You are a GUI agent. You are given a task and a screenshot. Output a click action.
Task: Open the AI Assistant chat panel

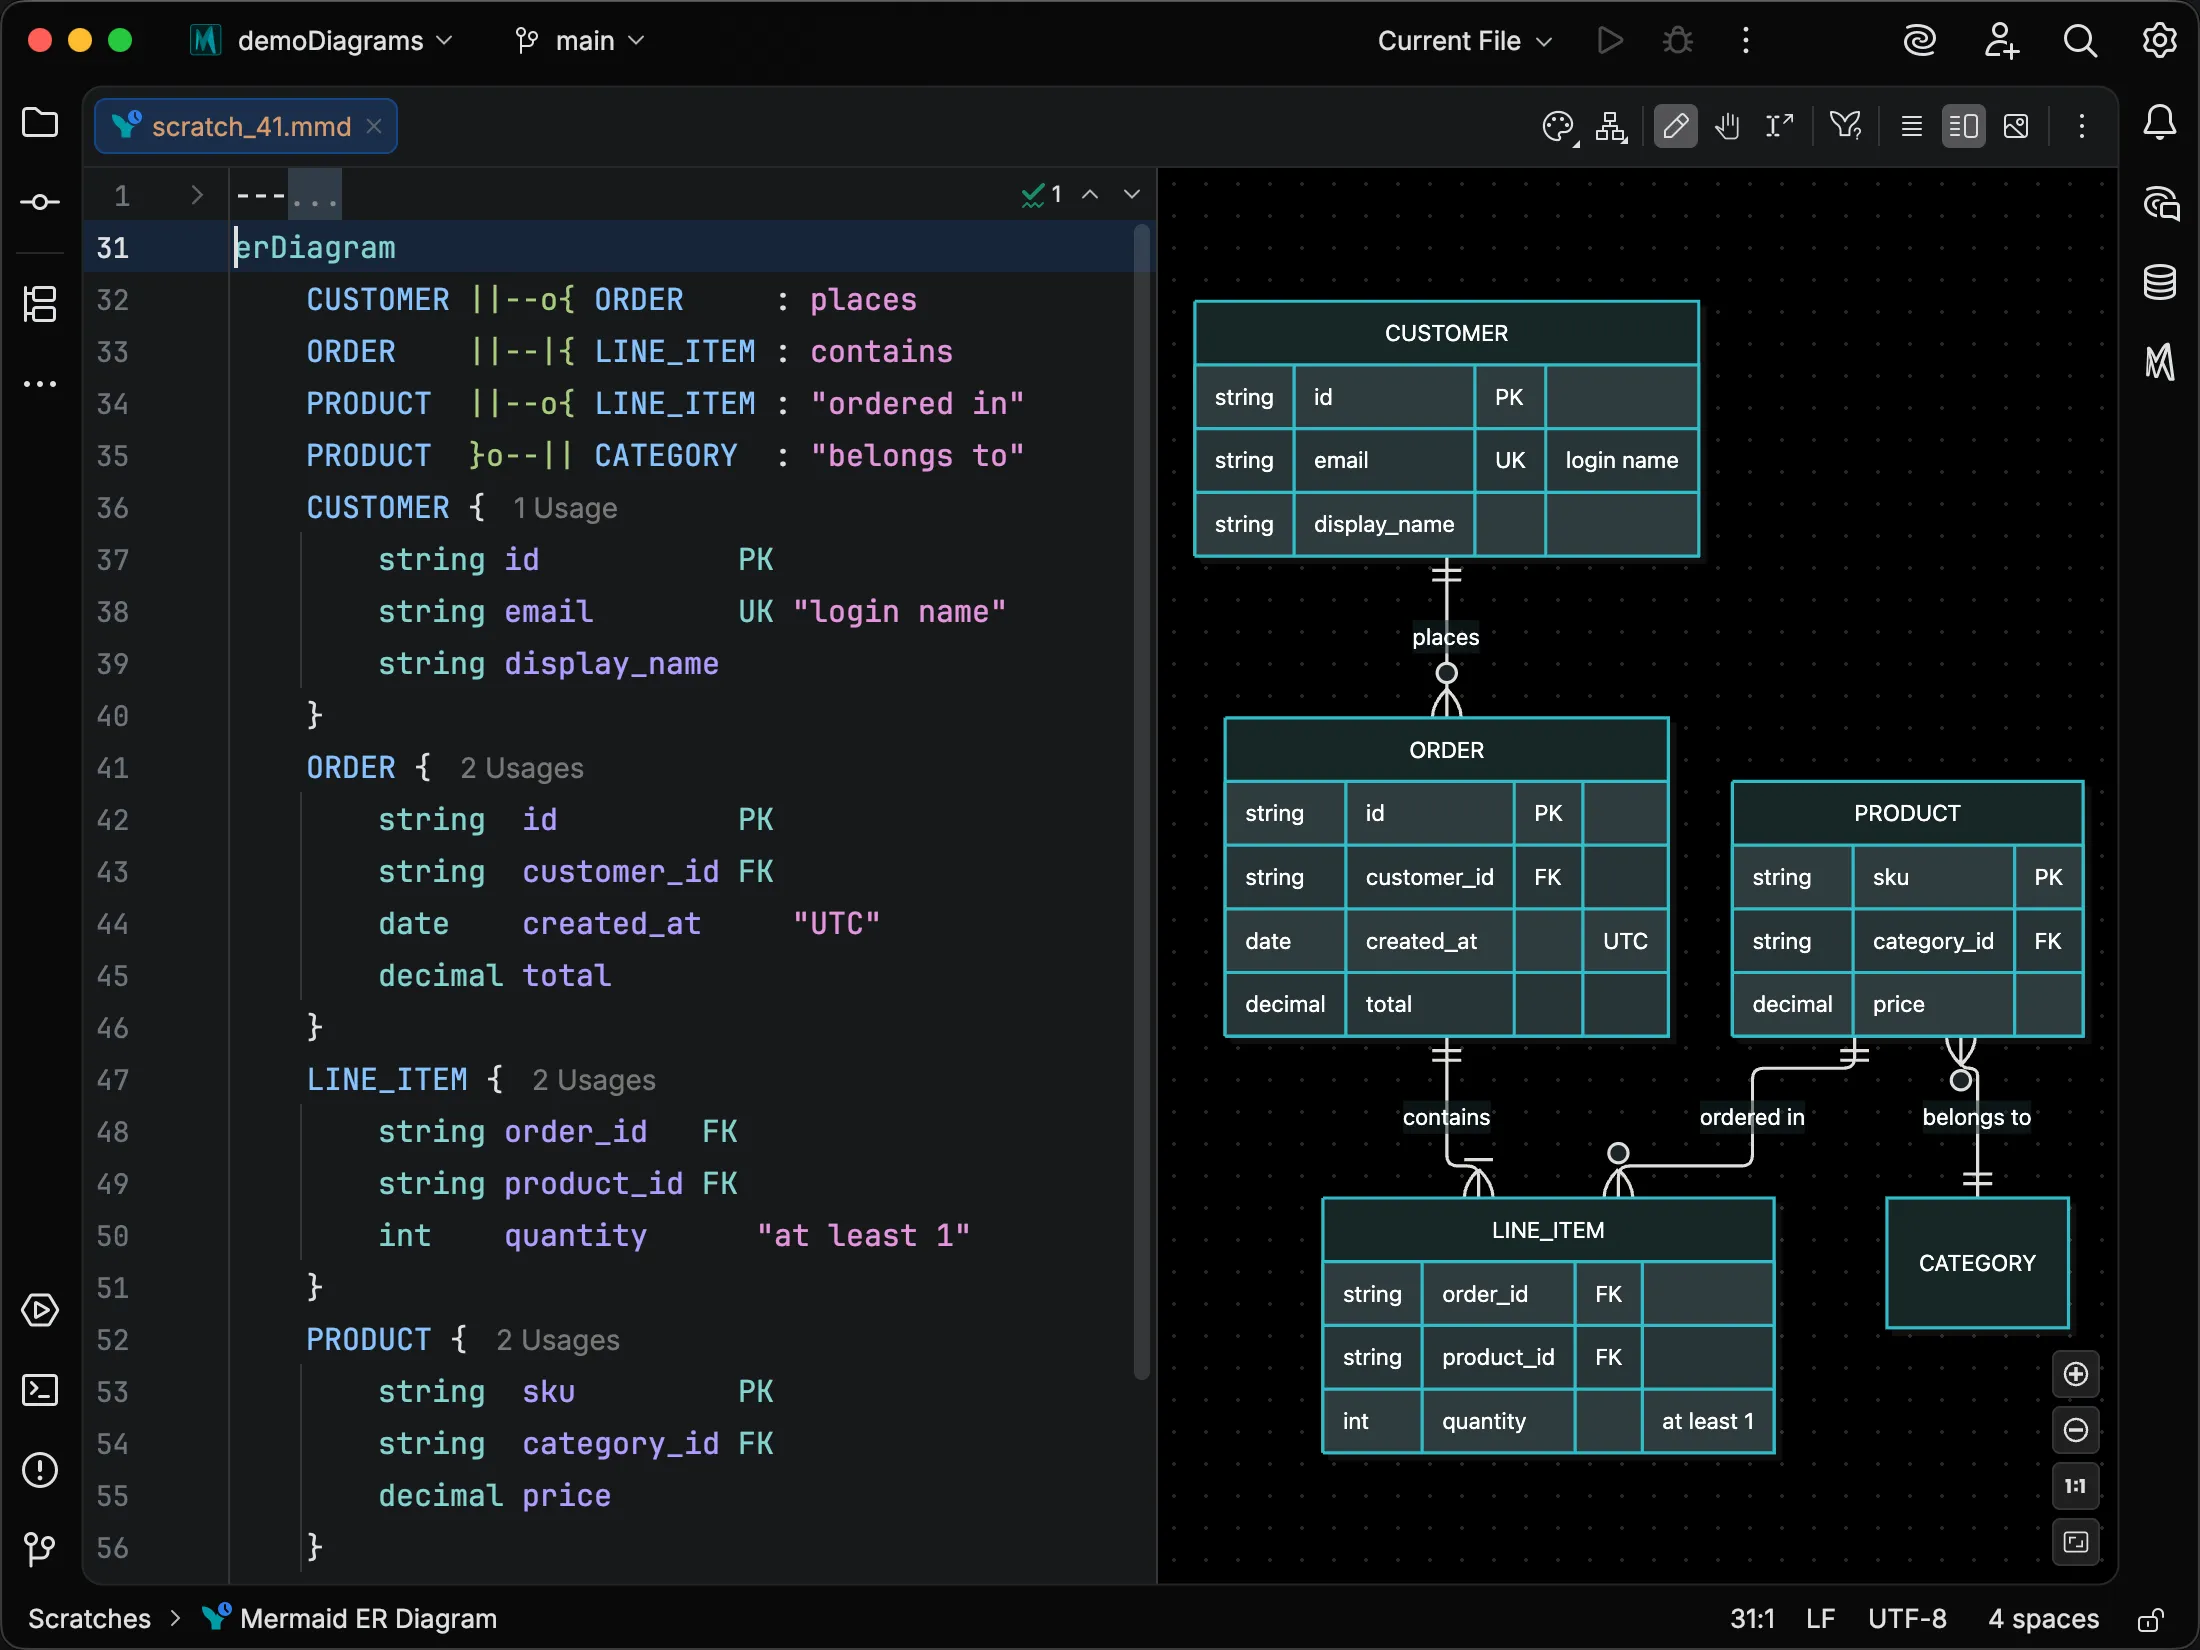tap(2160, 204)
